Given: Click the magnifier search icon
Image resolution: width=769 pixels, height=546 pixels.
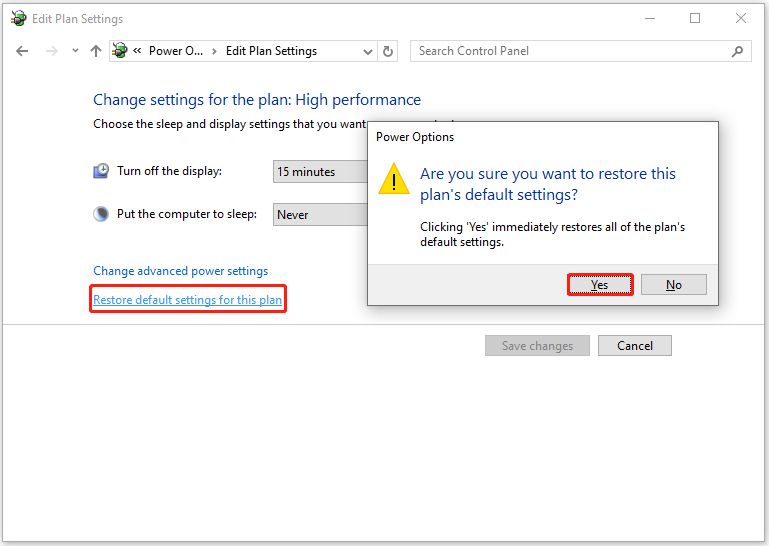Looking at the screenshot, I should pyautogui.click(x=737, y=51).
